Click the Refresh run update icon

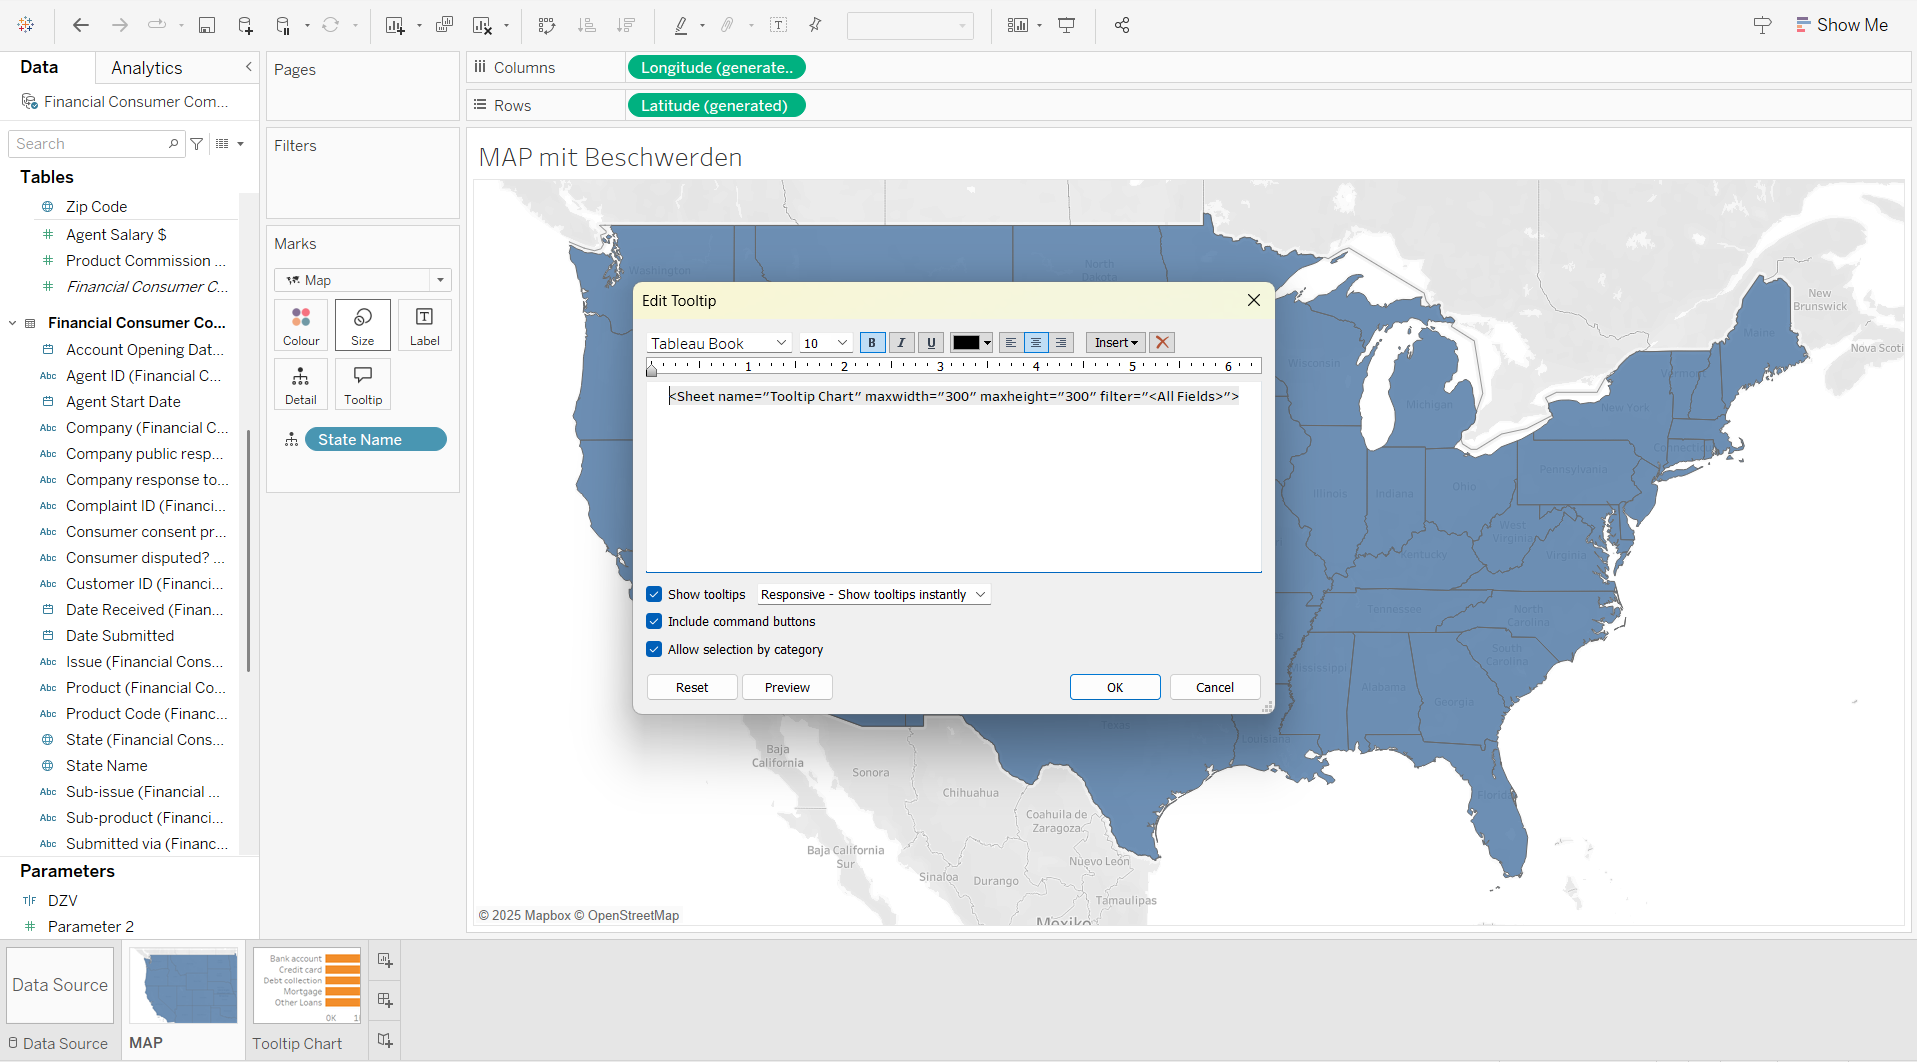coord(330,25)
